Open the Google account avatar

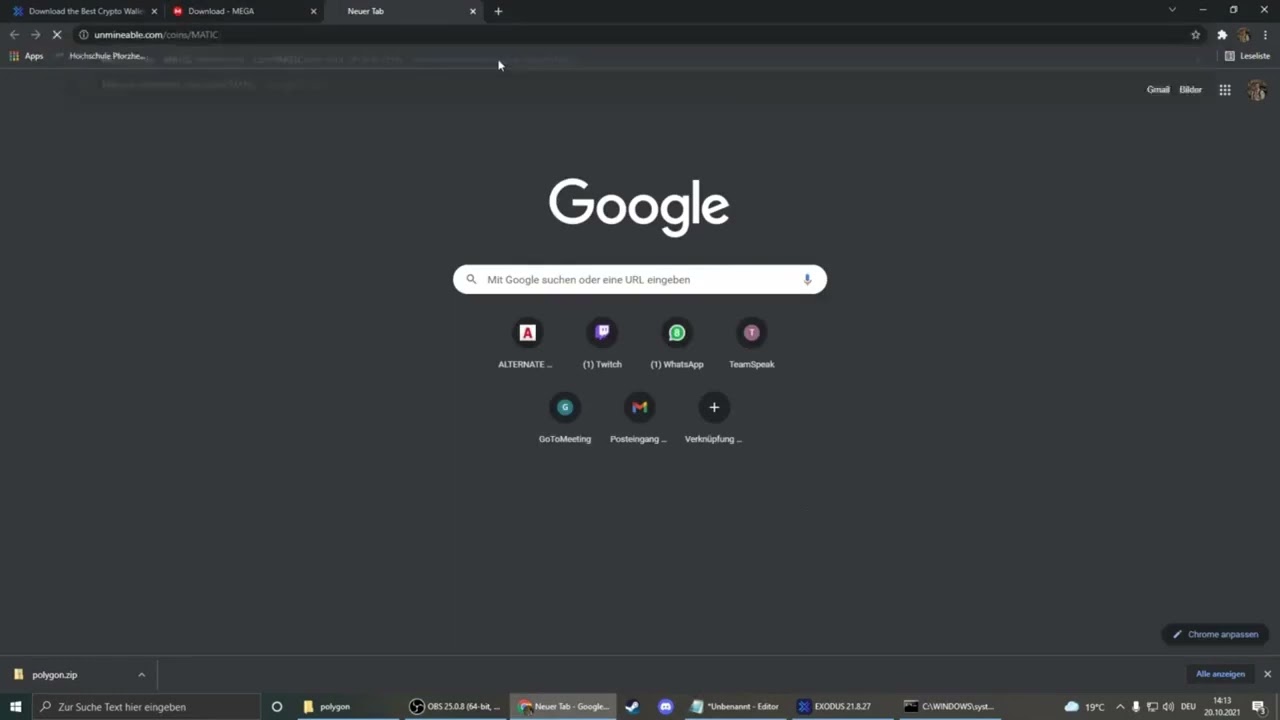(x=1257, y=90)
